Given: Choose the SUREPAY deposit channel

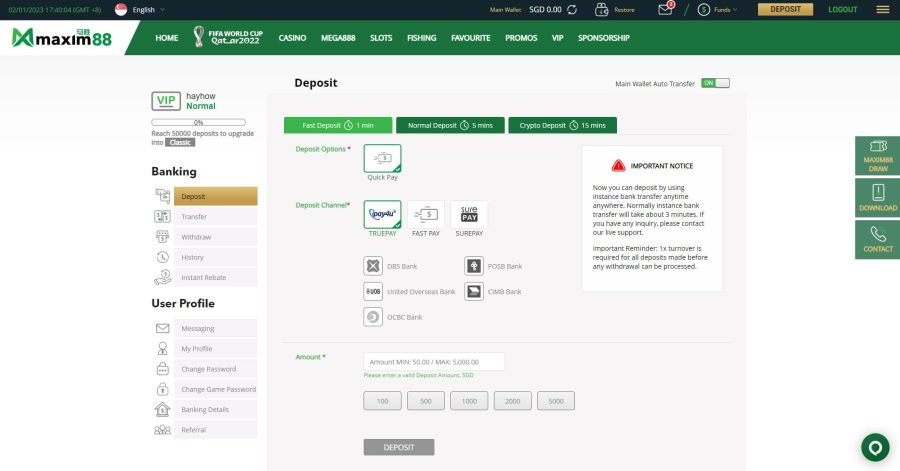Looking at the screenshot, I should tap(469, 215).
